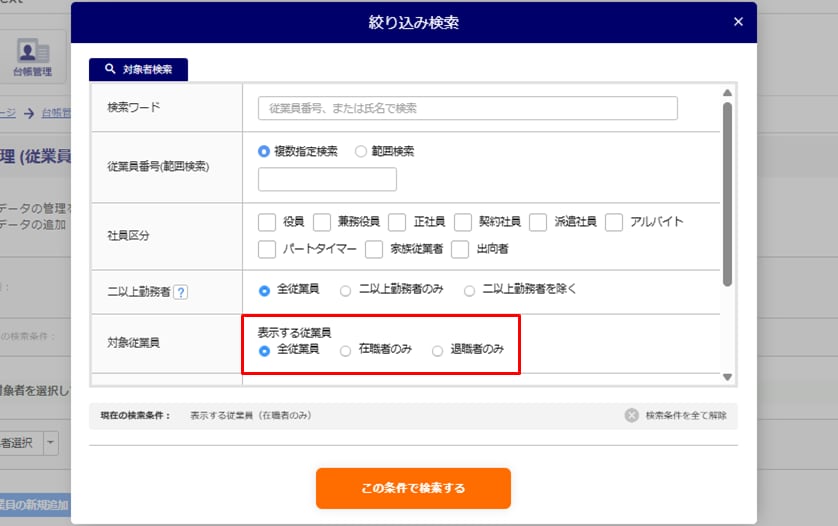838x526 pixels.
Task: Close the 絞り込み検索 dialog with X
Action: point(738,22)
